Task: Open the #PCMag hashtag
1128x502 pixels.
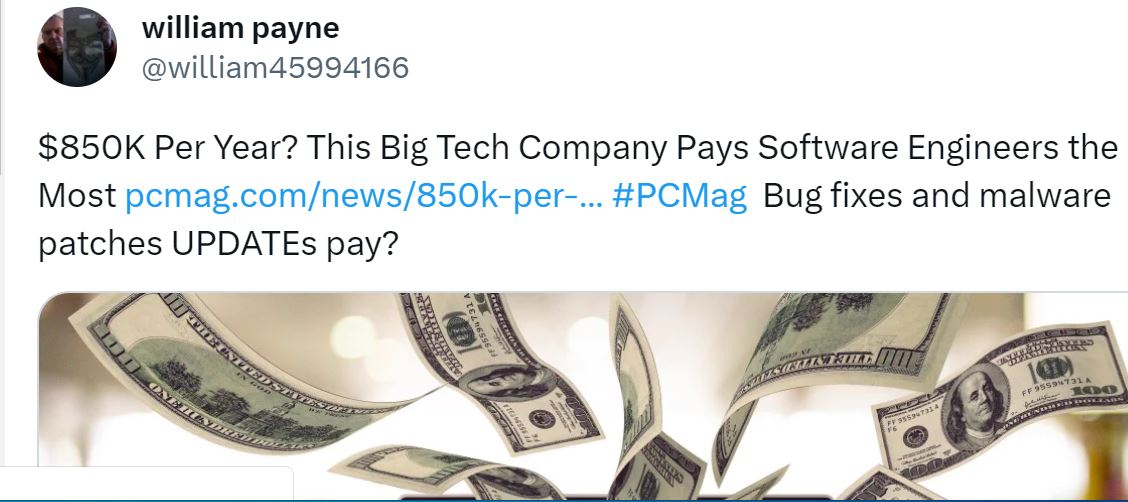Action: tap(680, 196)
